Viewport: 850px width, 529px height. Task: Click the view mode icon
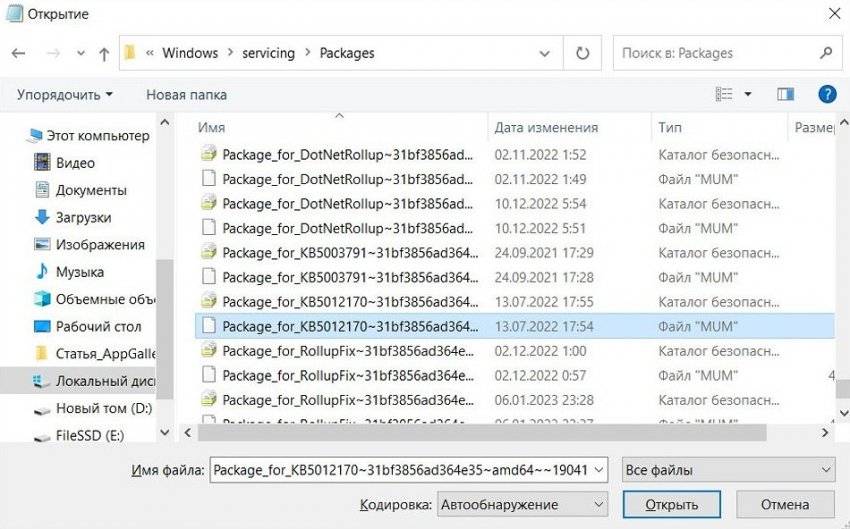coord(724,94)
